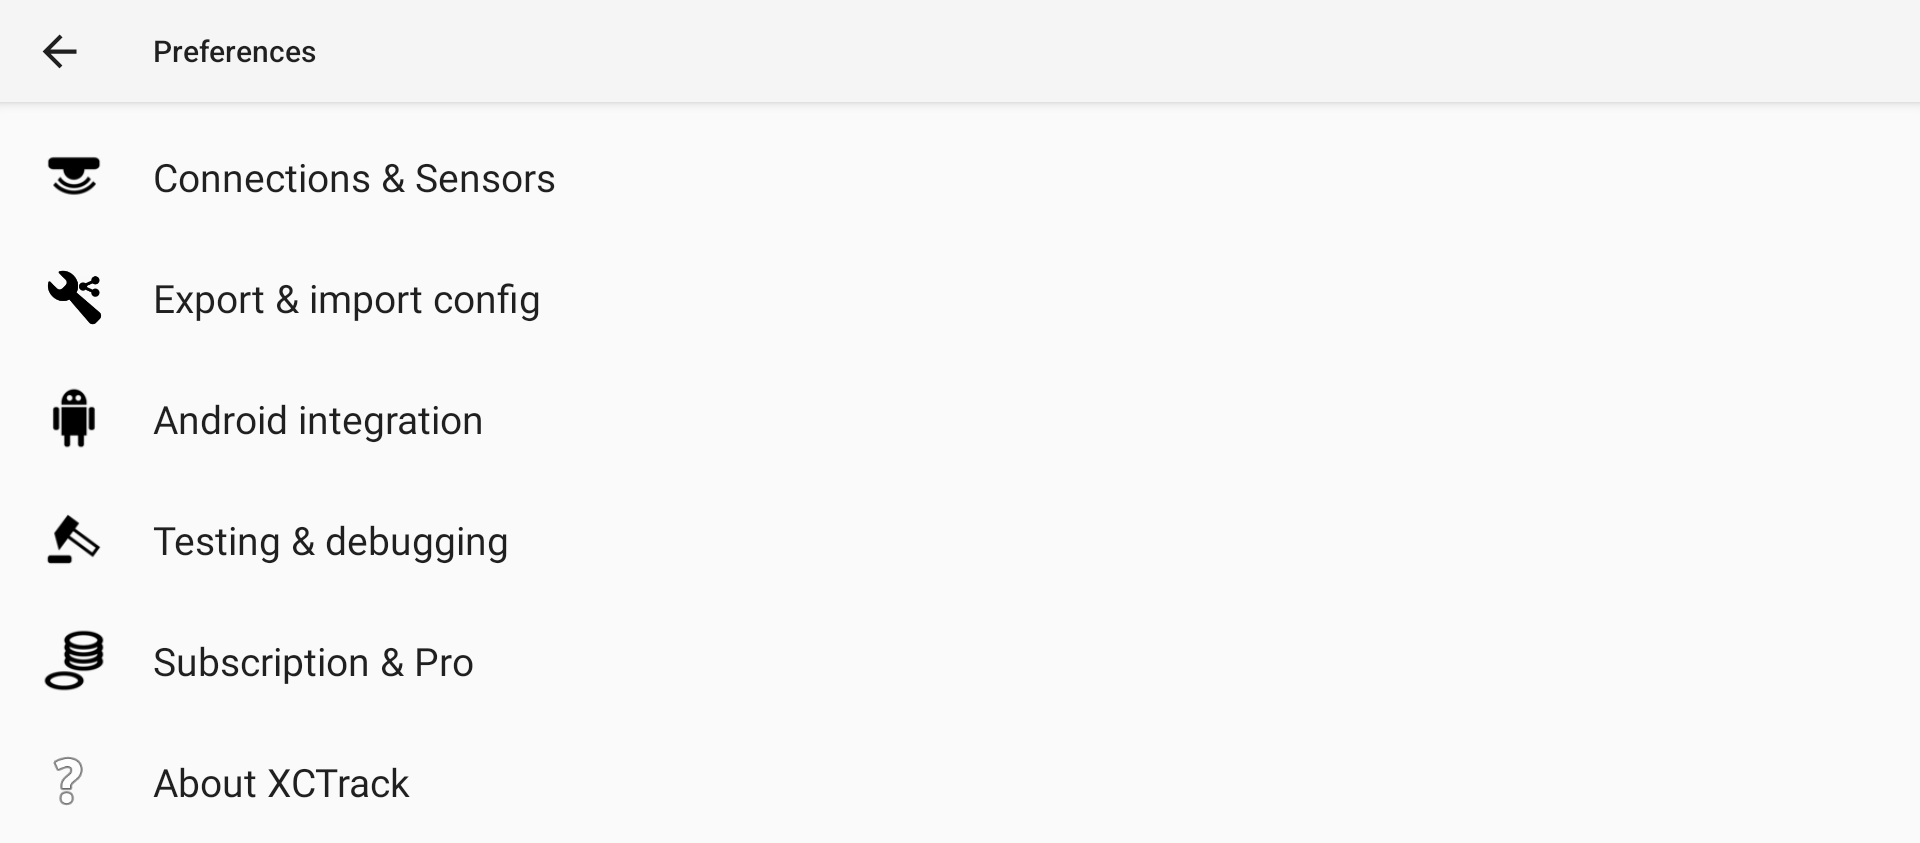The height and width of the screenshot is (843, 1920).
Task: Select the word Sensors in first entry
Action: (485, 179)
